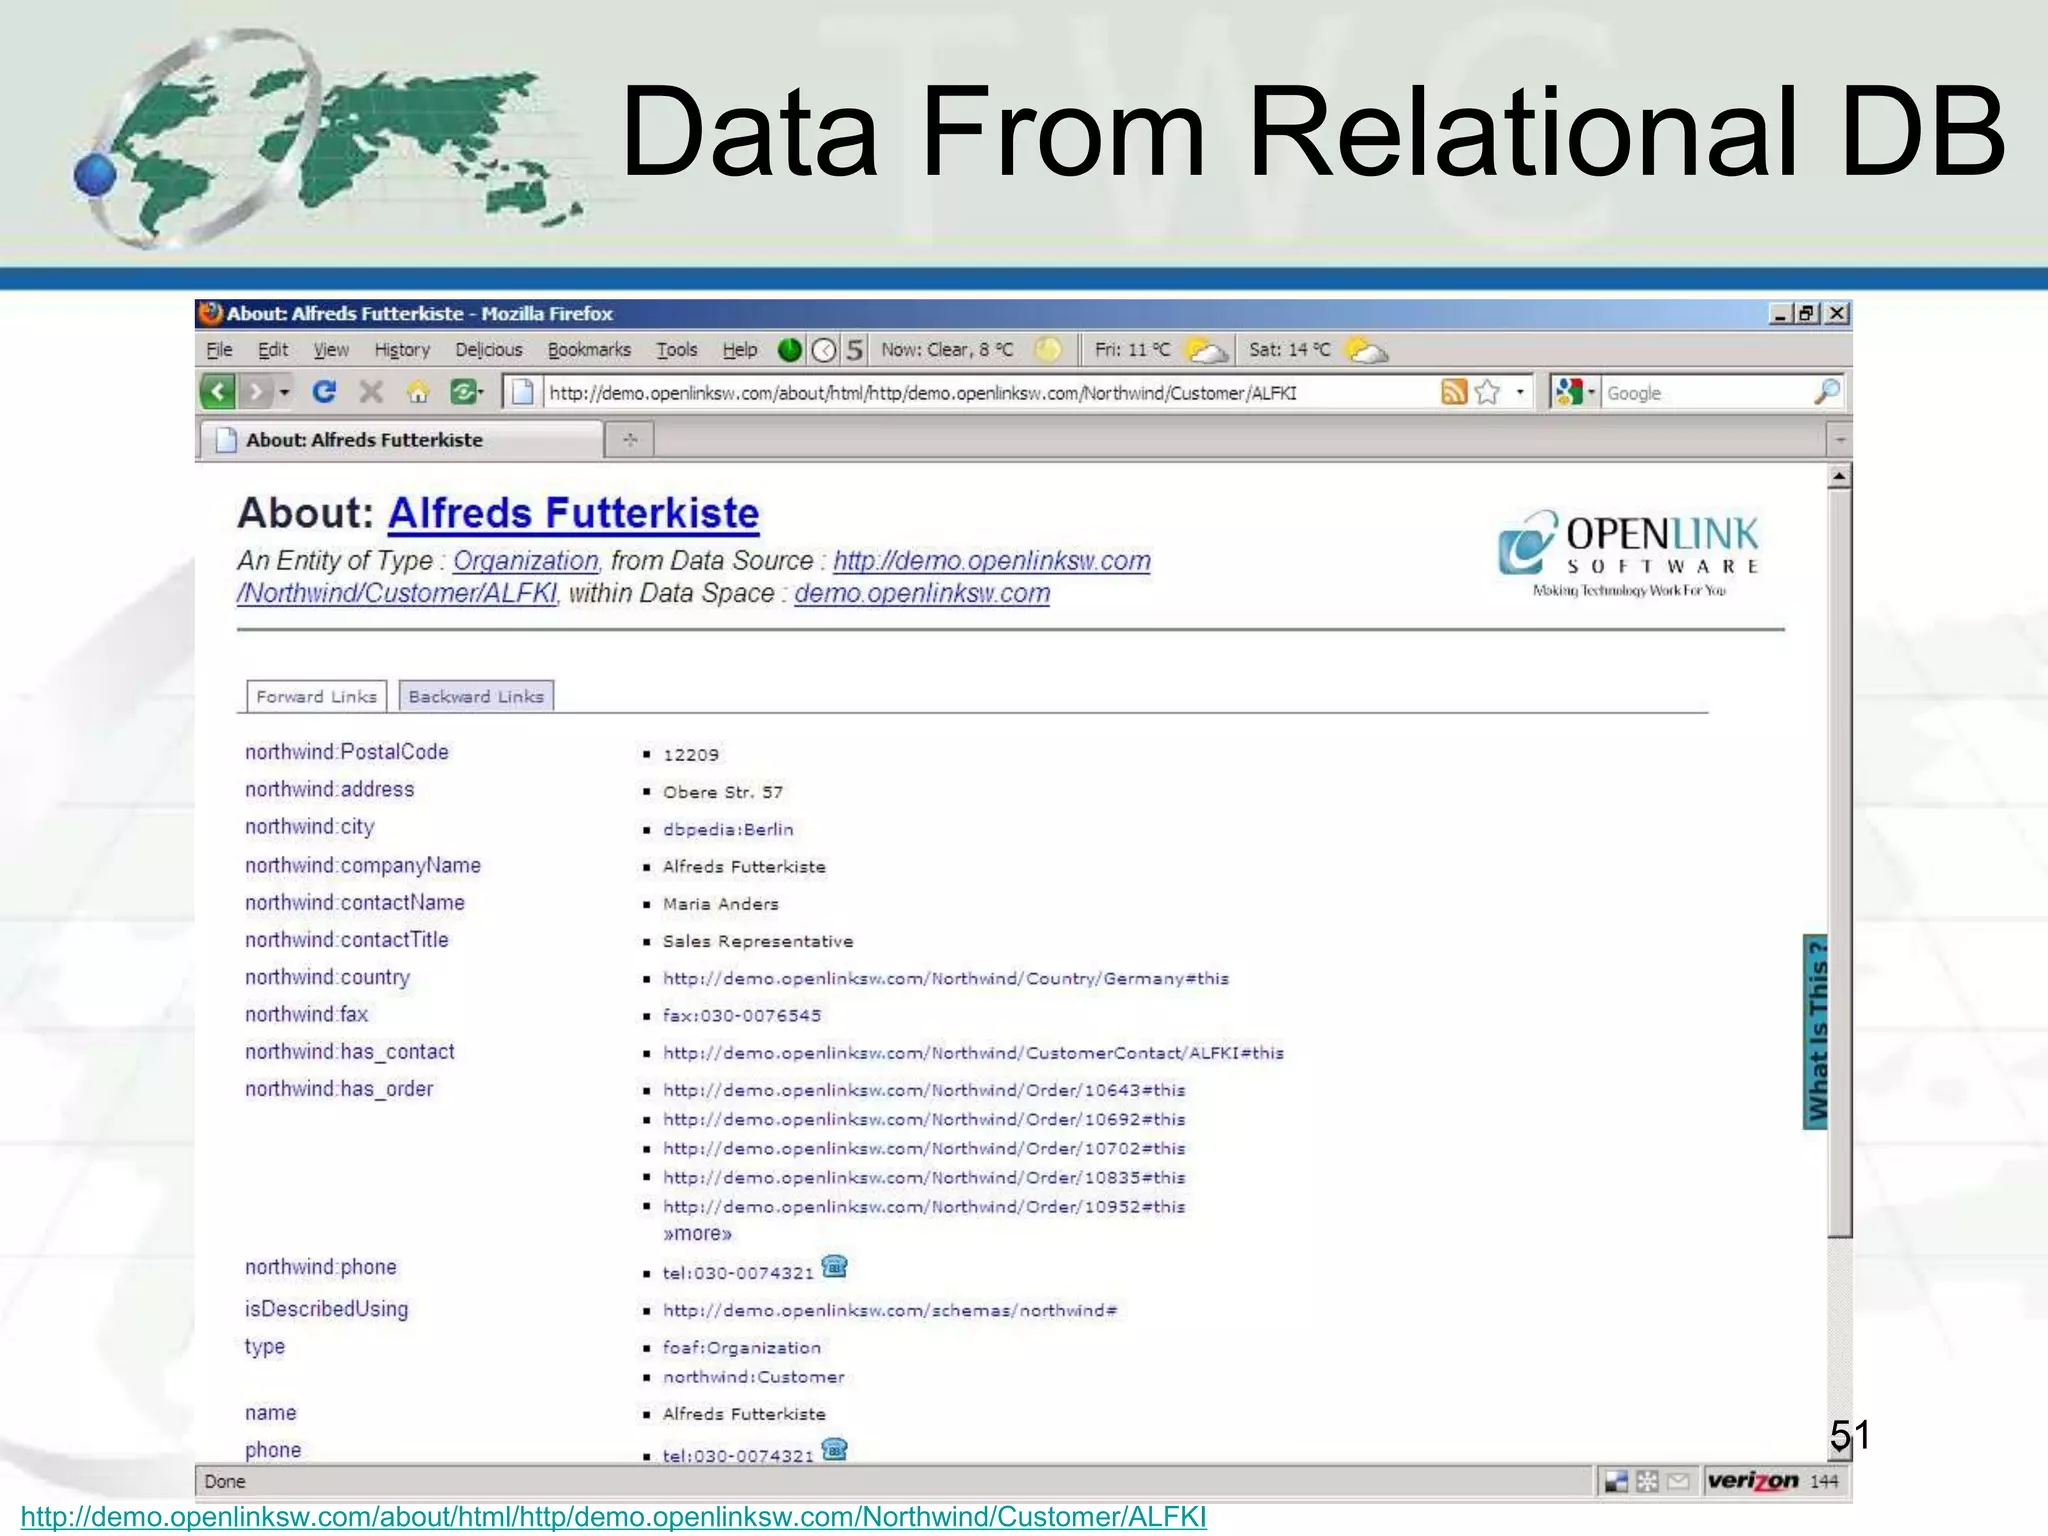Screen dimensions: 2048x1536
Task: Open the foaf:Organization type link
Action: (x=742, y=1348)
